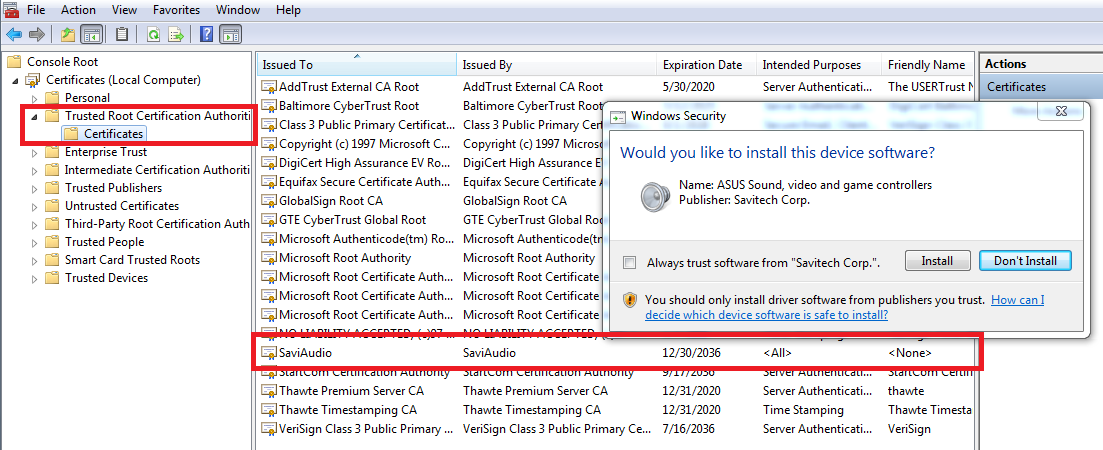Image resolution: width=1103 pixels, height=450 pixels.
Task: Click the Console Root folder icon
Action: [14, 62]
